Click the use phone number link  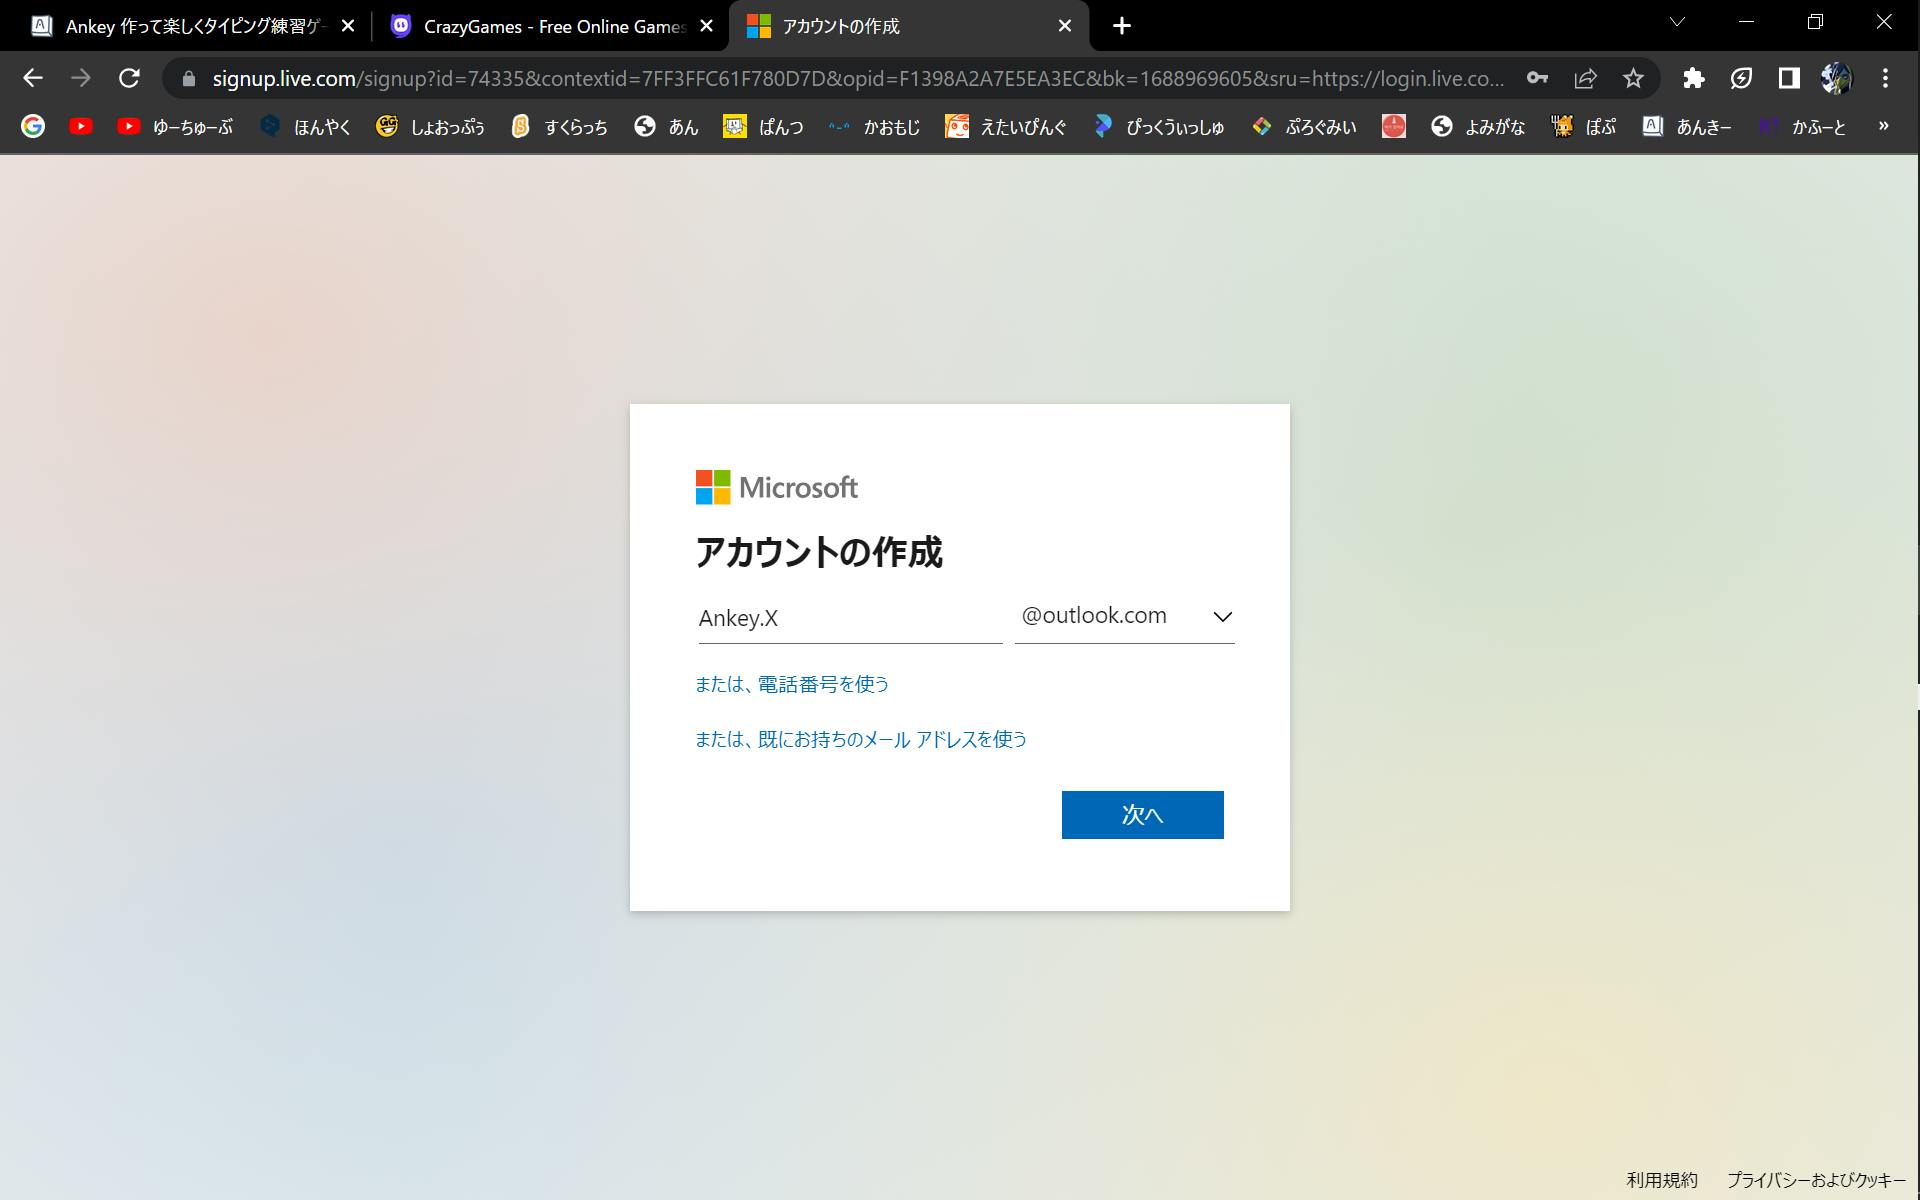[x=792, y=684]
